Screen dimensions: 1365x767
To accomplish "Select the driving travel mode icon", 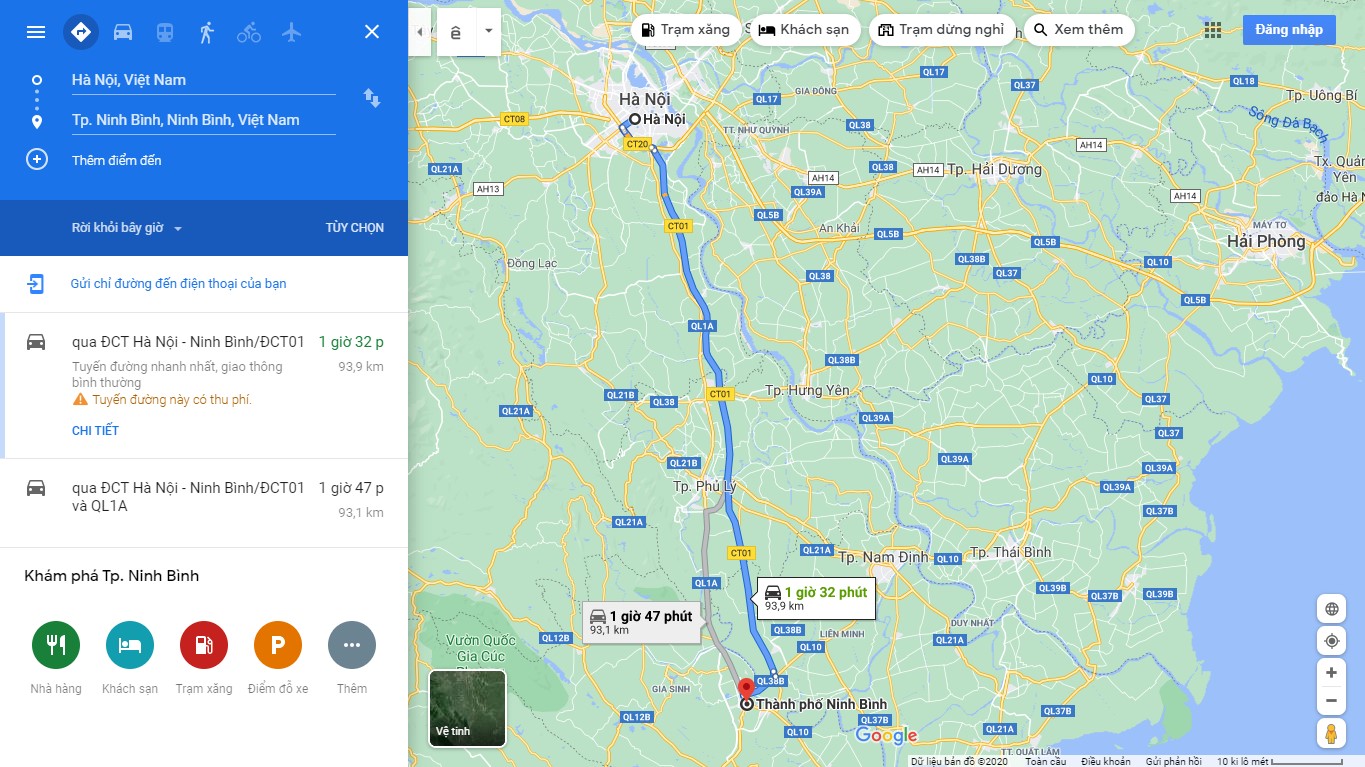I will 123,32.
